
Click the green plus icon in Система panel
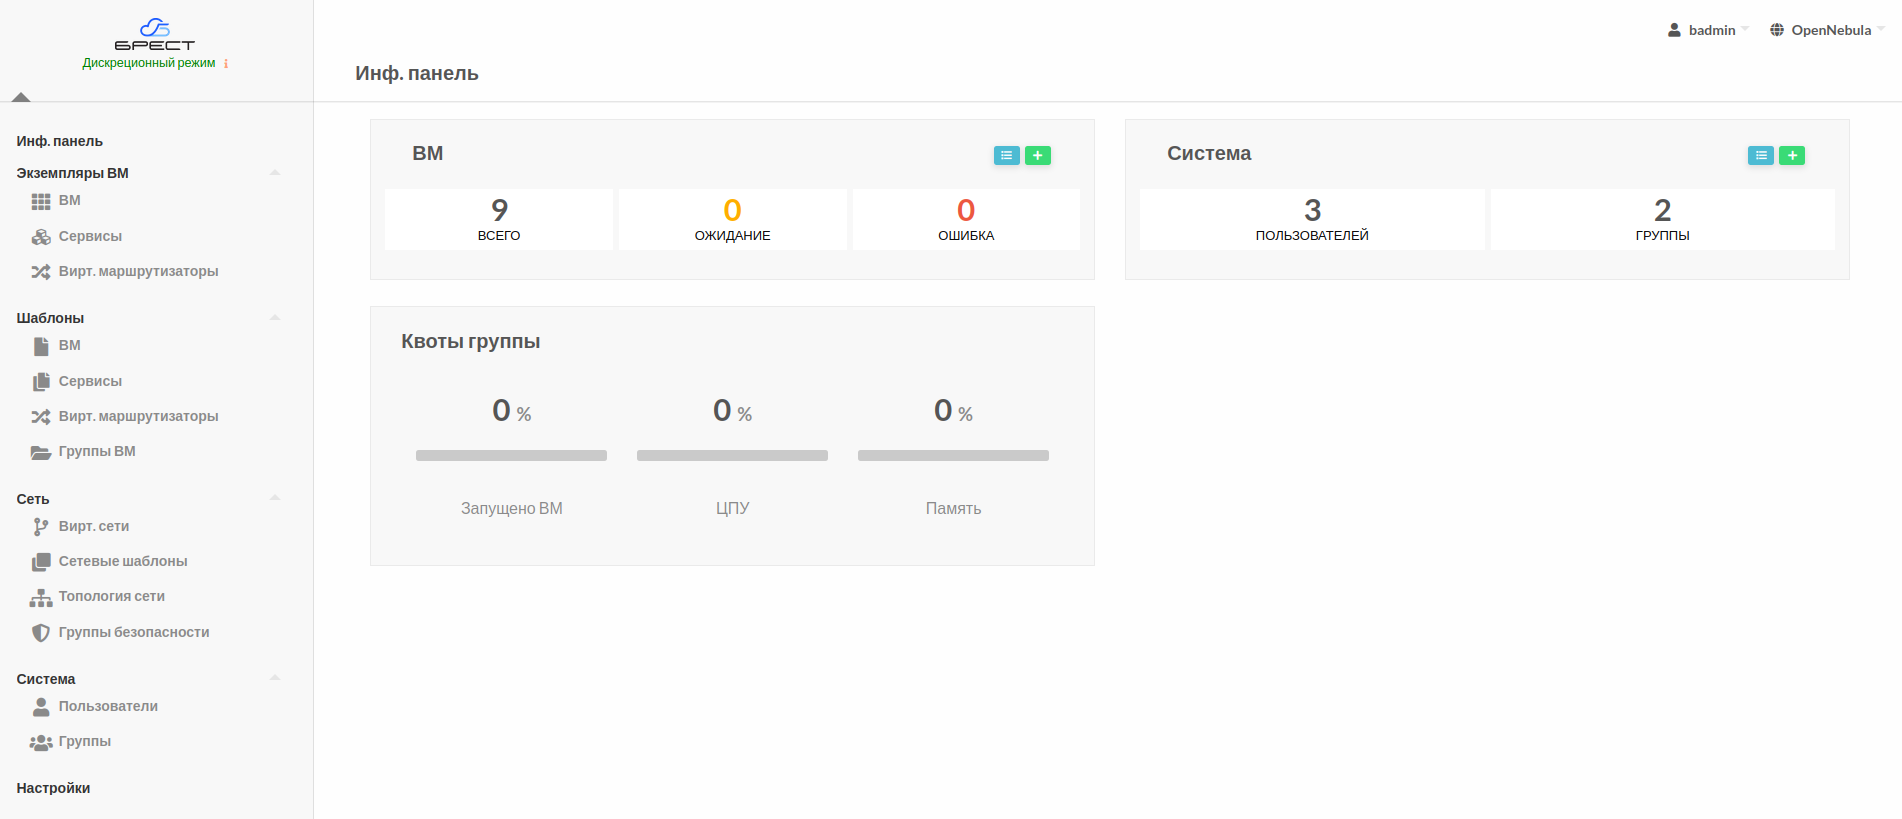(1791, 155)
